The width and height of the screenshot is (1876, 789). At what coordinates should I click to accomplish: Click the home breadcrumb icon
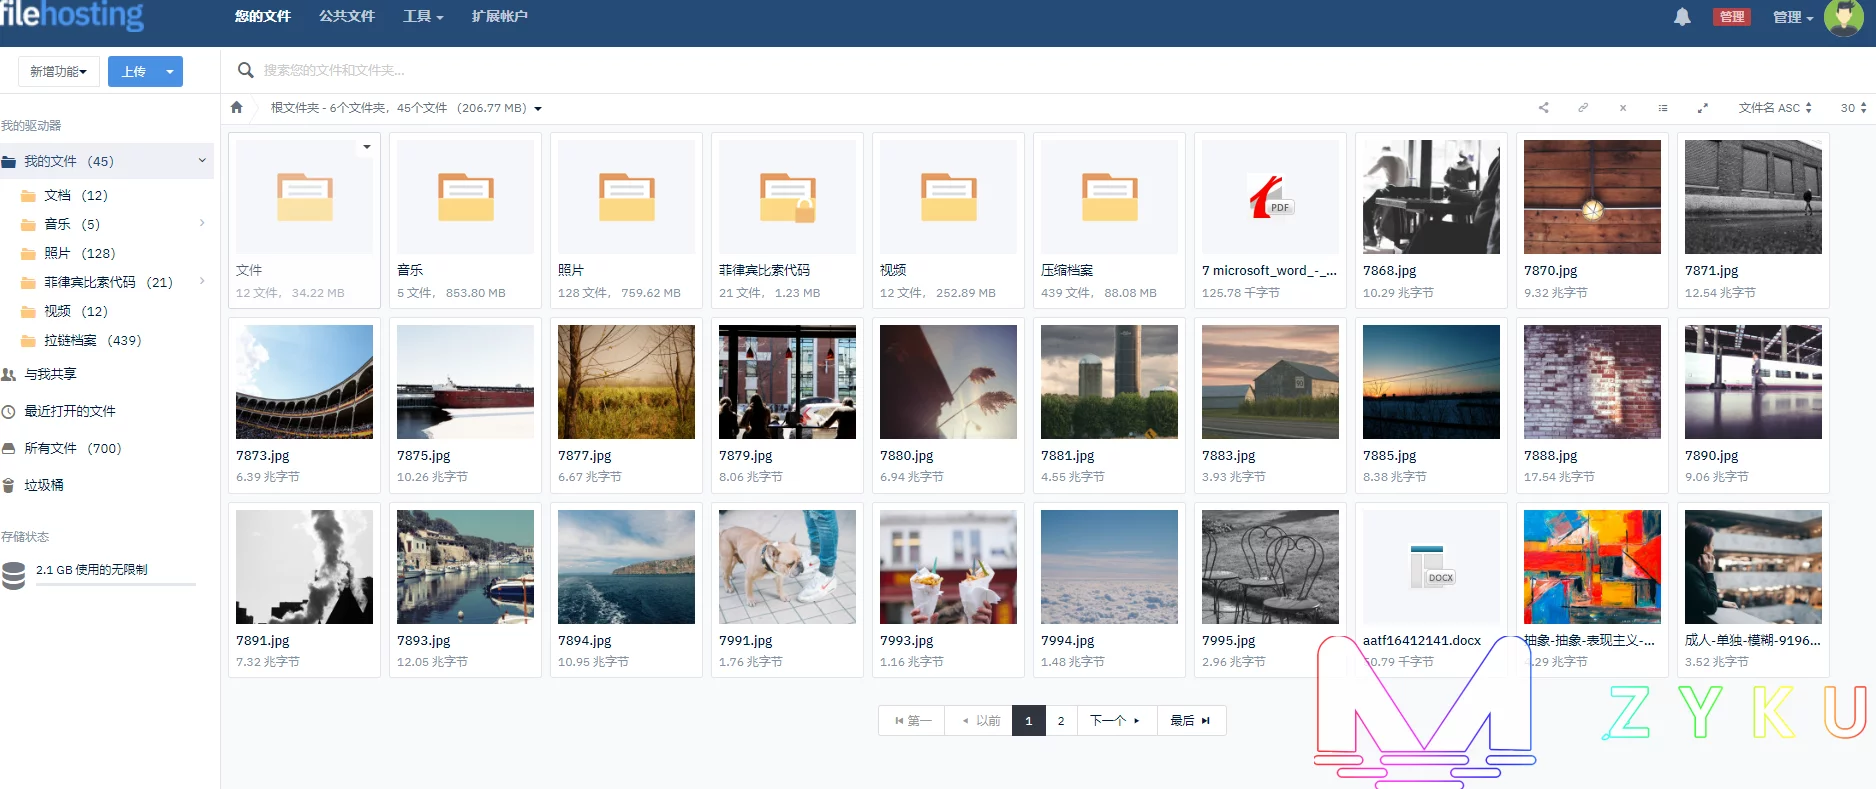(x=237, y=108)
